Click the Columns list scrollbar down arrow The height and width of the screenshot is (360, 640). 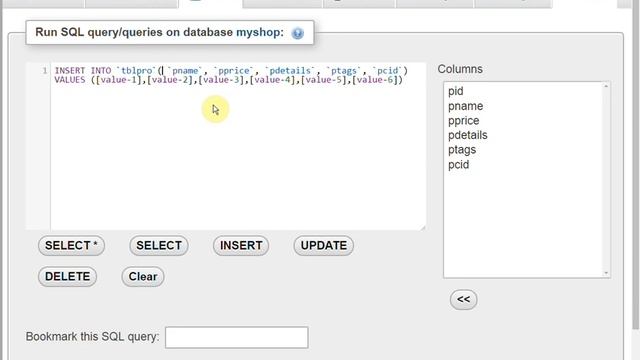coord(606,273)
